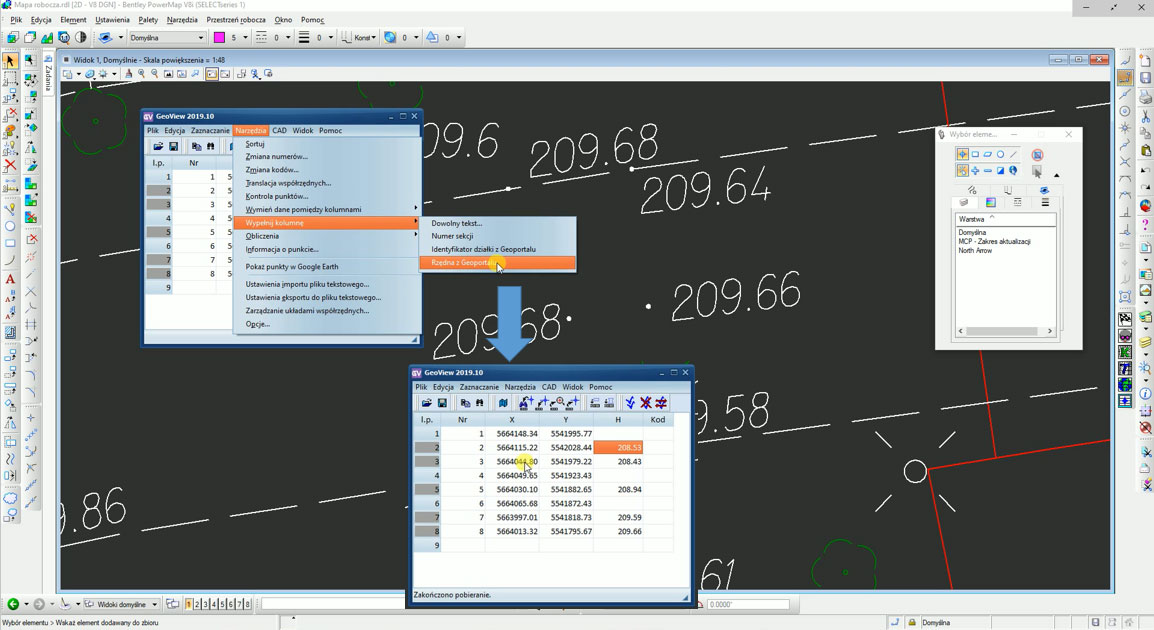Click Rzędna z Geoportalu submenu item
The image size is (1154, 630).
point(498,263)
